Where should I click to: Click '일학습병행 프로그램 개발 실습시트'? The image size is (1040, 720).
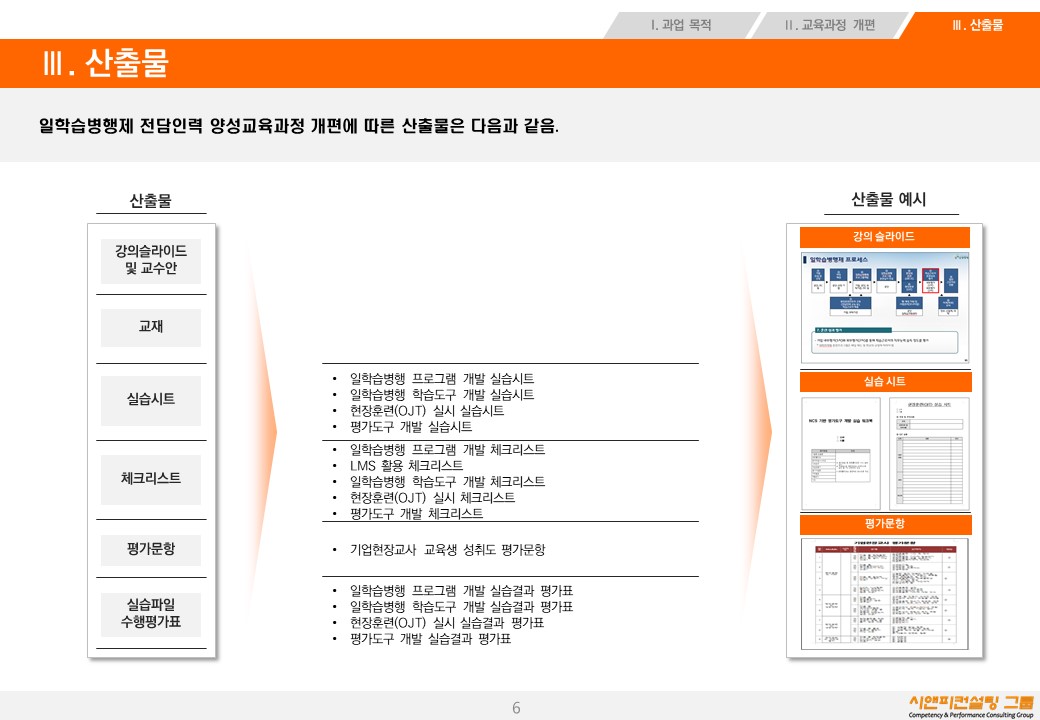coord(442,379)
